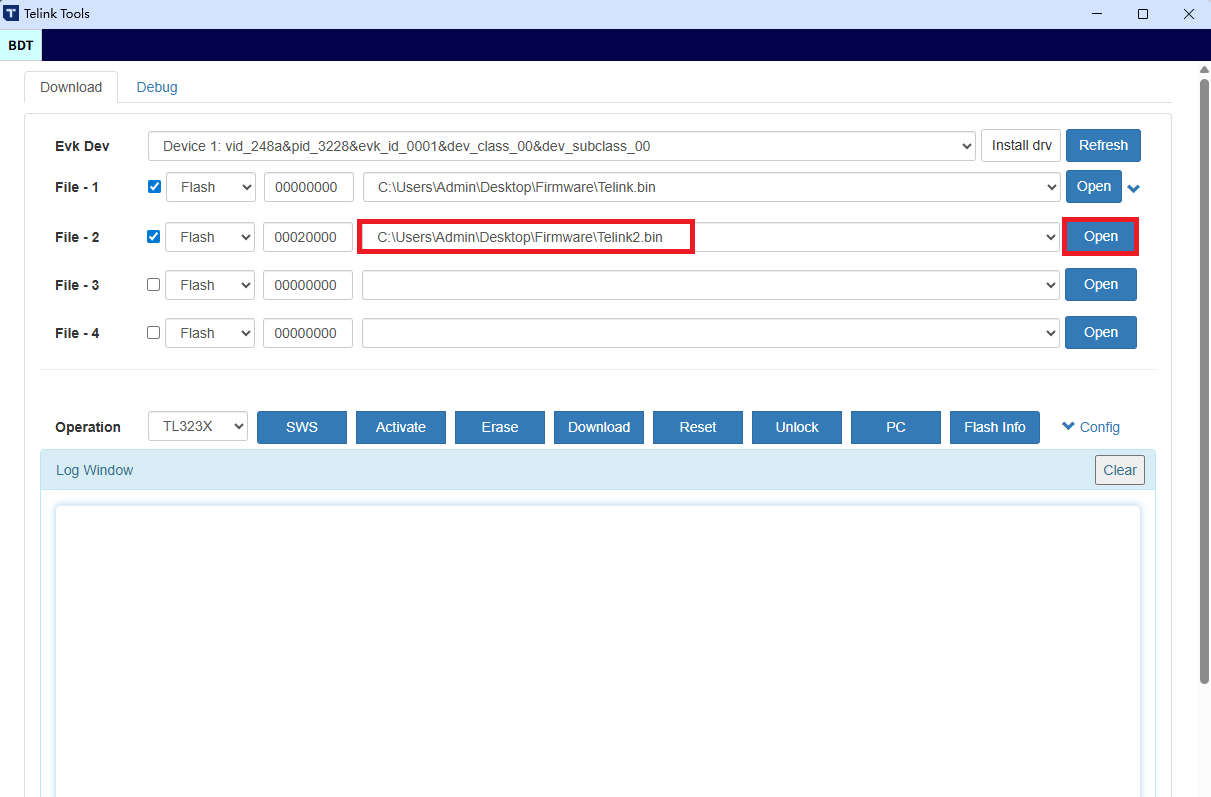Expand the Config options
1211x797 pixels.
(x=1090, y=427)
